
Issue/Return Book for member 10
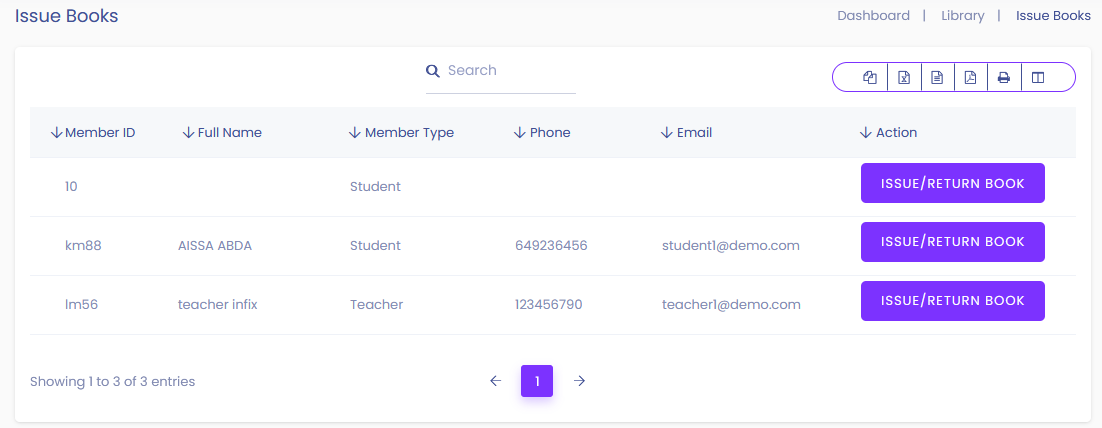tap(952, 183)
